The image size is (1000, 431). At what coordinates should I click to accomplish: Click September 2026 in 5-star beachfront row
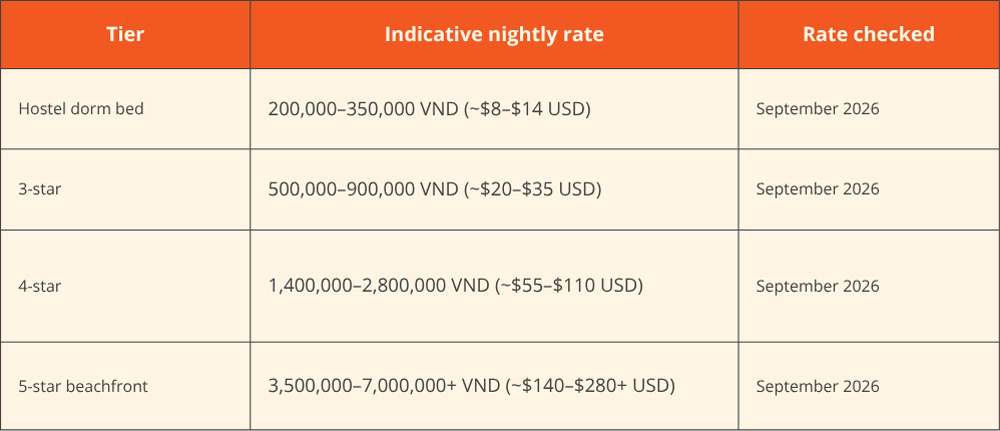(818, 386)
